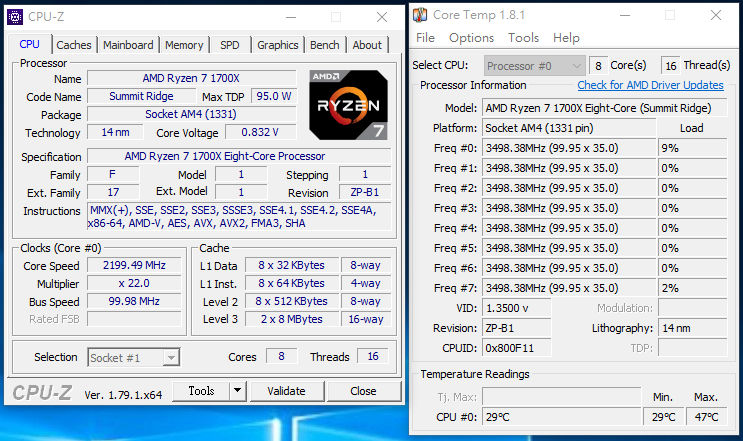The height and width of the screenshot is (441, 743).
Task: Open the Tools menu in Core Temp
Action: [523, 38]
